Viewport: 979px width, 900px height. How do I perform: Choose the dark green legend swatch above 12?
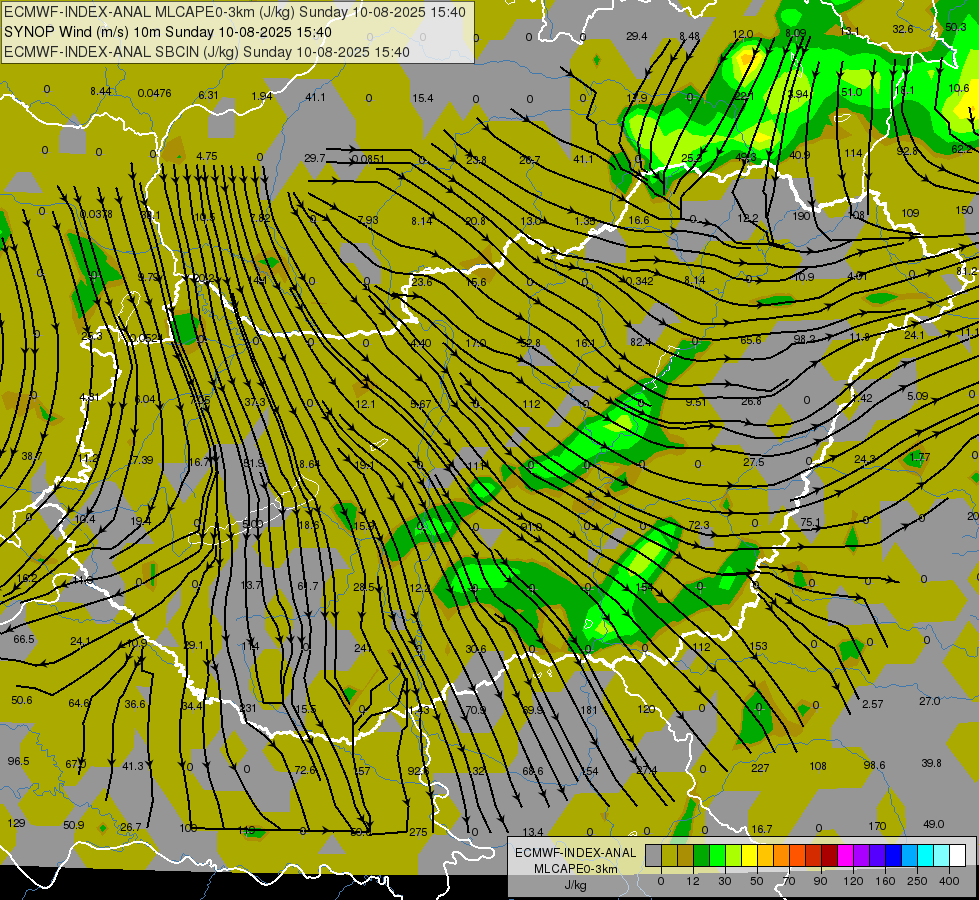pyautogui.click(x=702, y=855)
